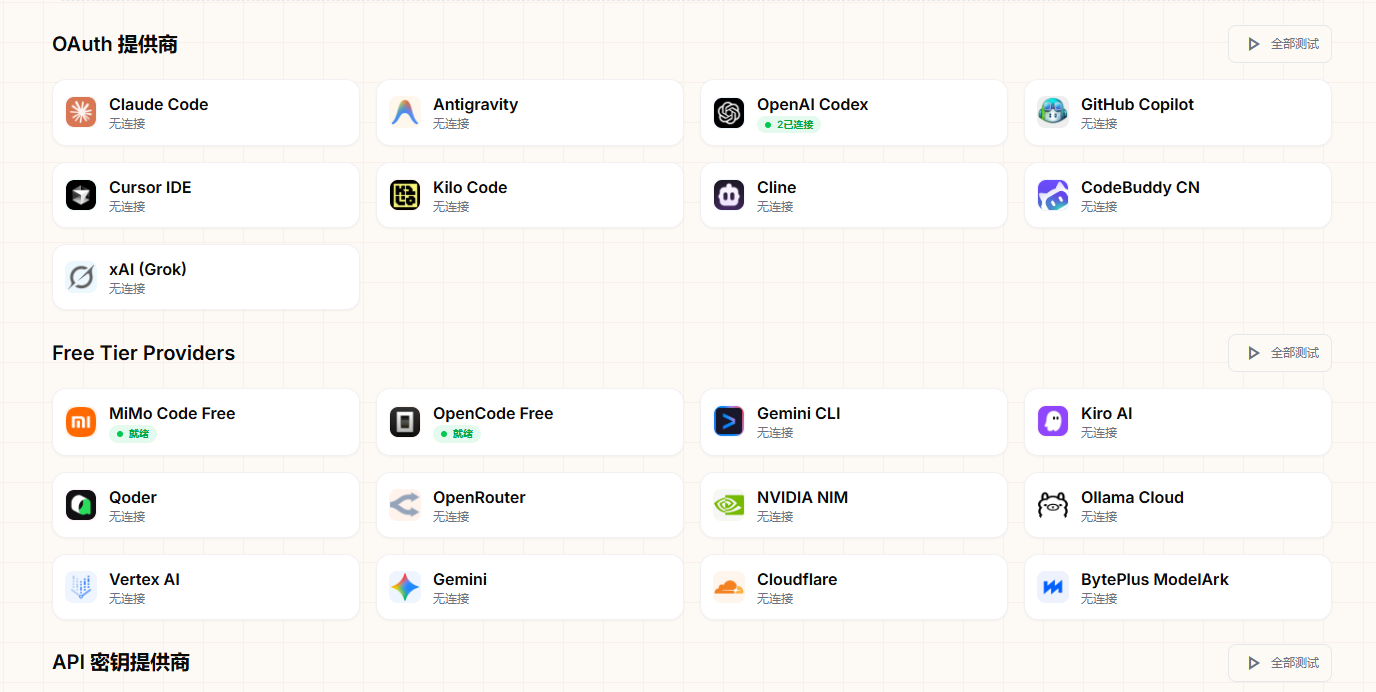The width and height of the screenshot is (1376, 692).
Task: Click the Kiro AI ghost icon
Action: point(1053,421)
